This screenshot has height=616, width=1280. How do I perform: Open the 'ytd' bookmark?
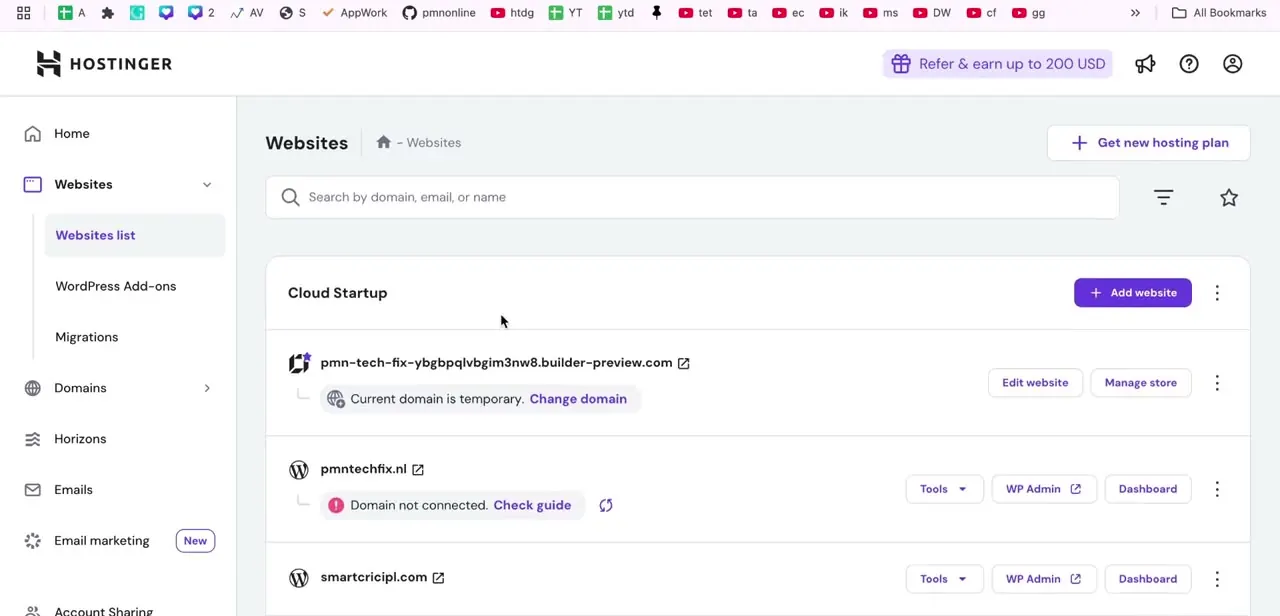point(615,13)
